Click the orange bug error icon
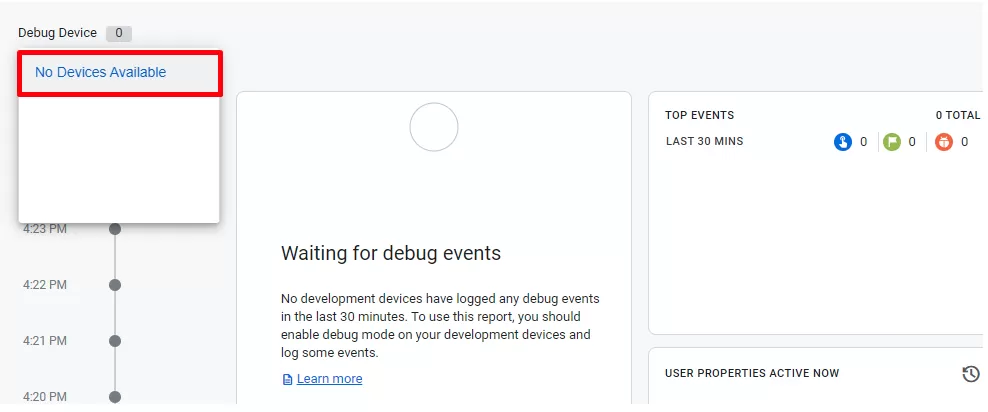This screenshot has height=412, width=988. click(944, 142)
